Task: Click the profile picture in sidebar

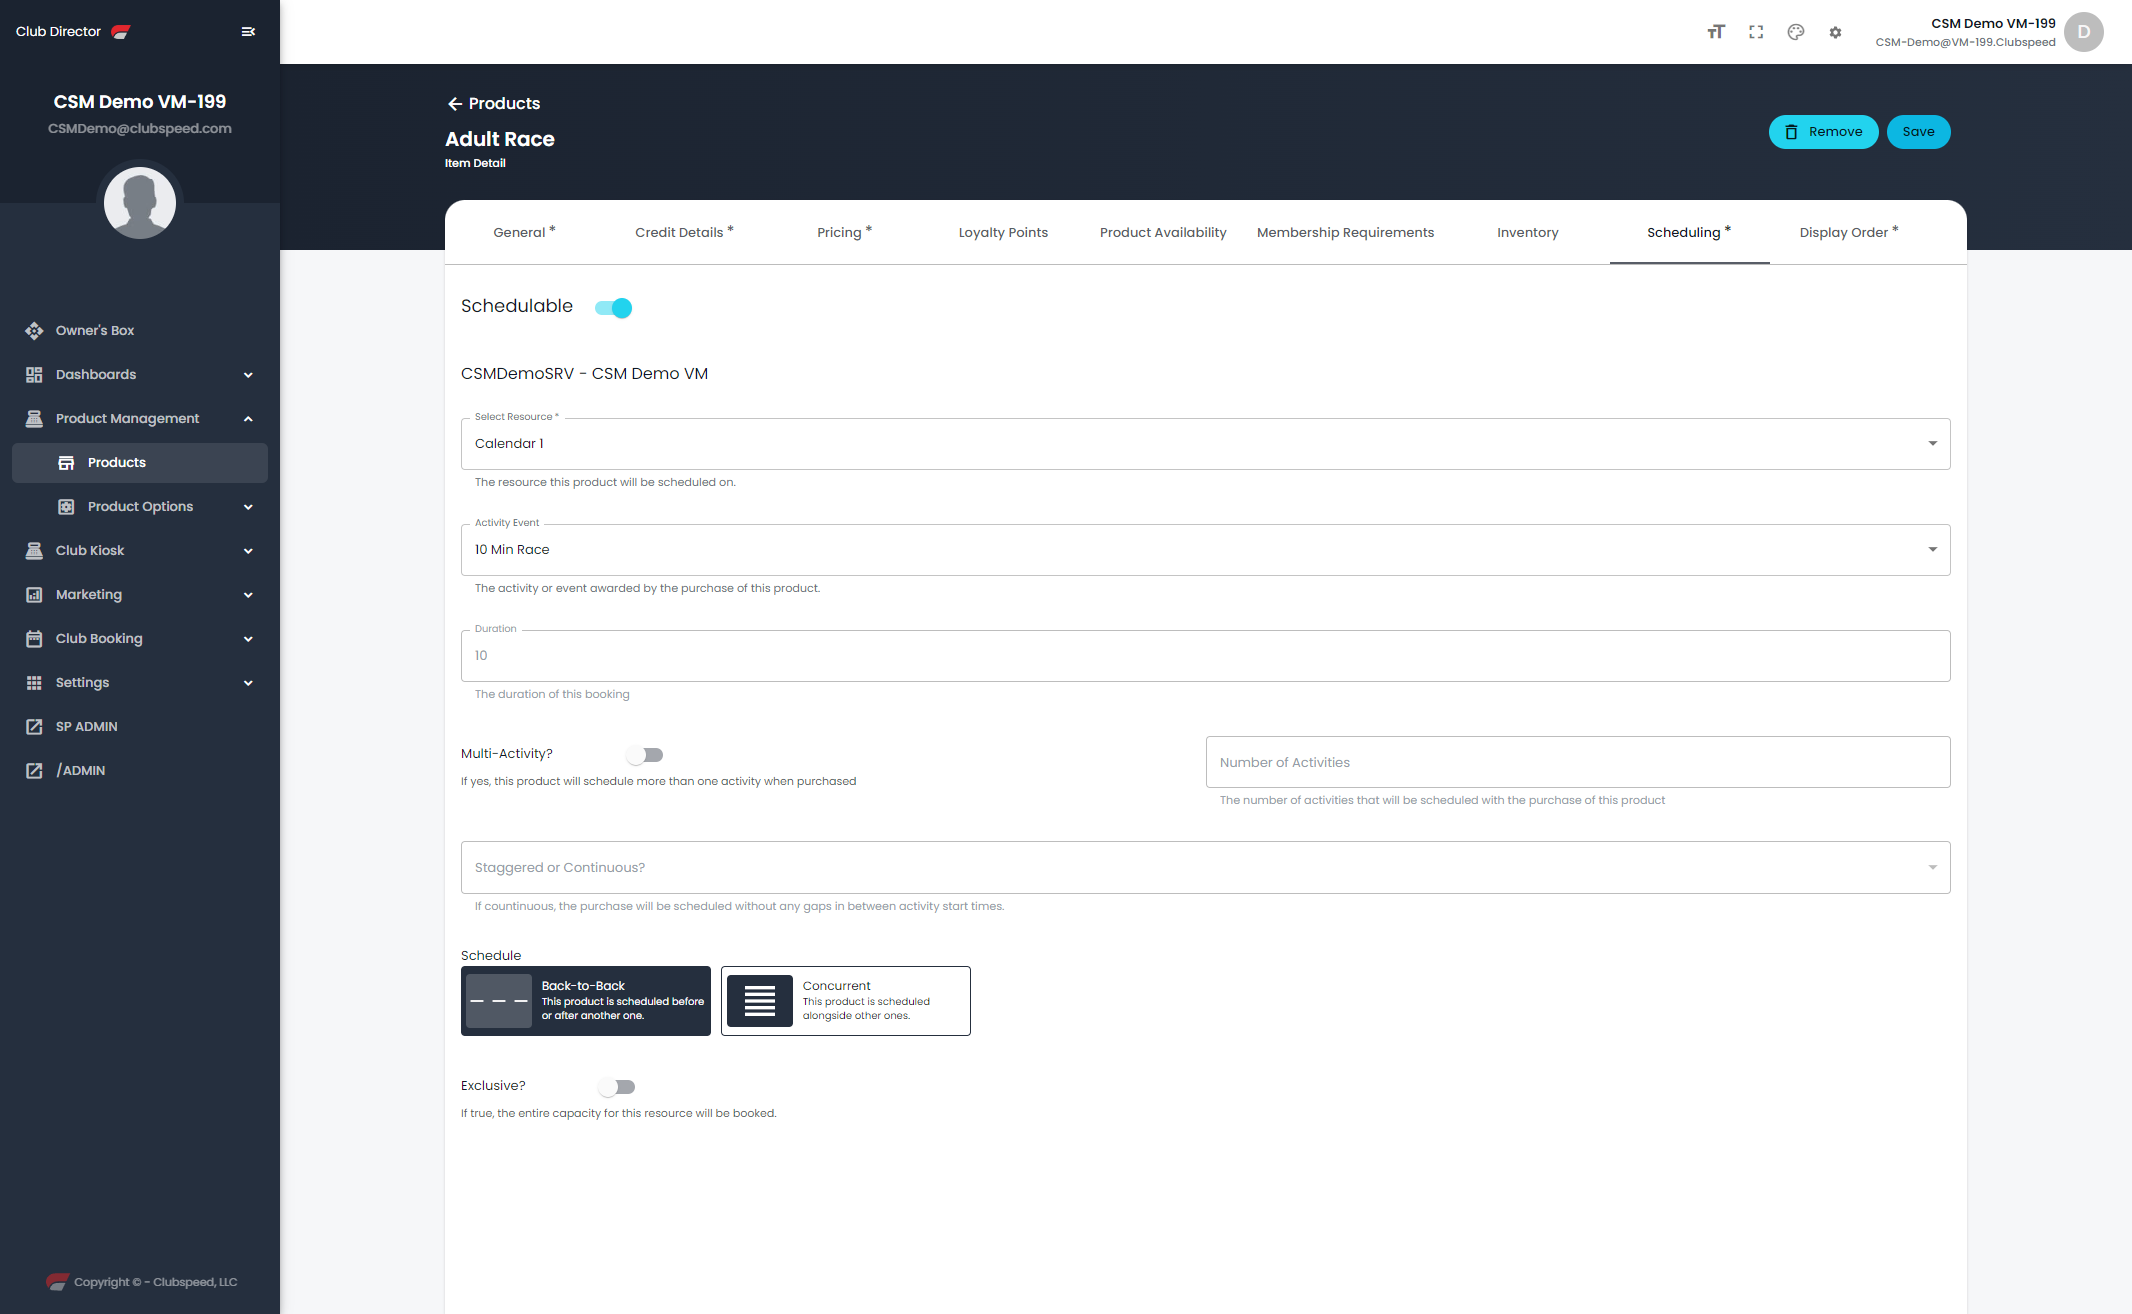Action: 140,203
